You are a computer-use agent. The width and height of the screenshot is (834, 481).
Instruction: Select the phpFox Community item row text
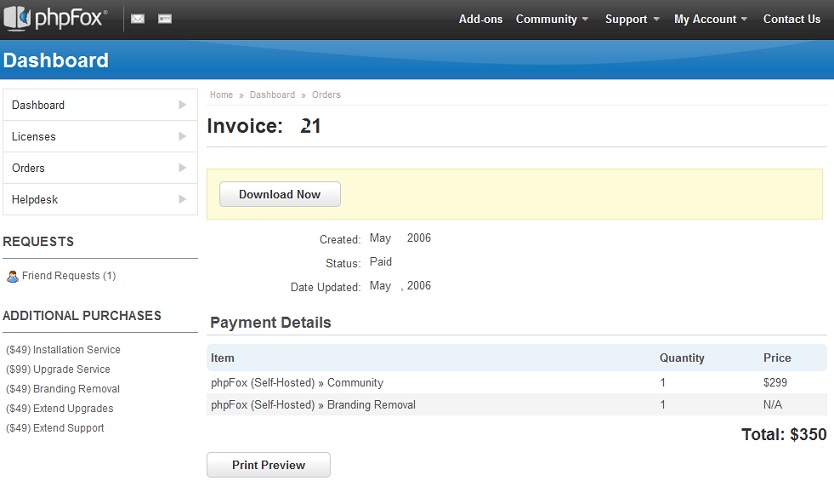[297, 383]
